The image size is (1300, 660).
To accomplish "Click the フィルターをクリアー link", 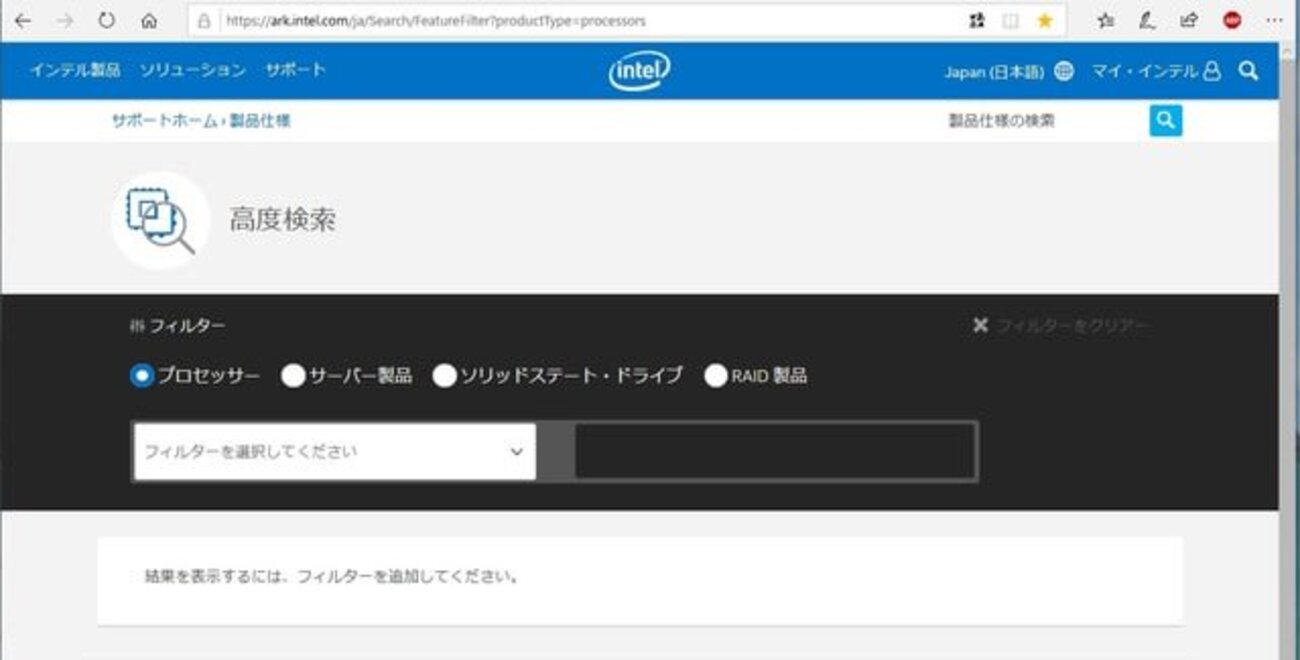I will (1073, 326).
